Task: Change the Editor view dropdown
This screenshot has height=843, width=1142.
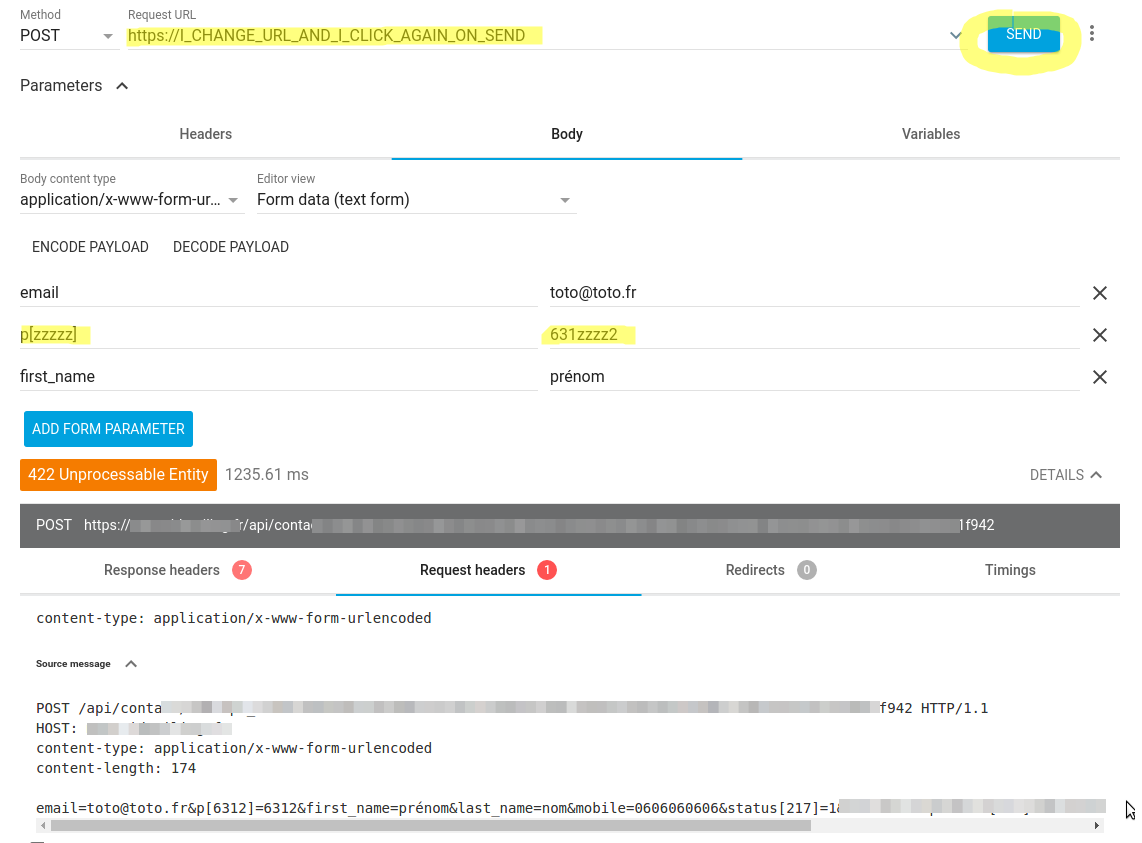Action: (x=565, y=199)
